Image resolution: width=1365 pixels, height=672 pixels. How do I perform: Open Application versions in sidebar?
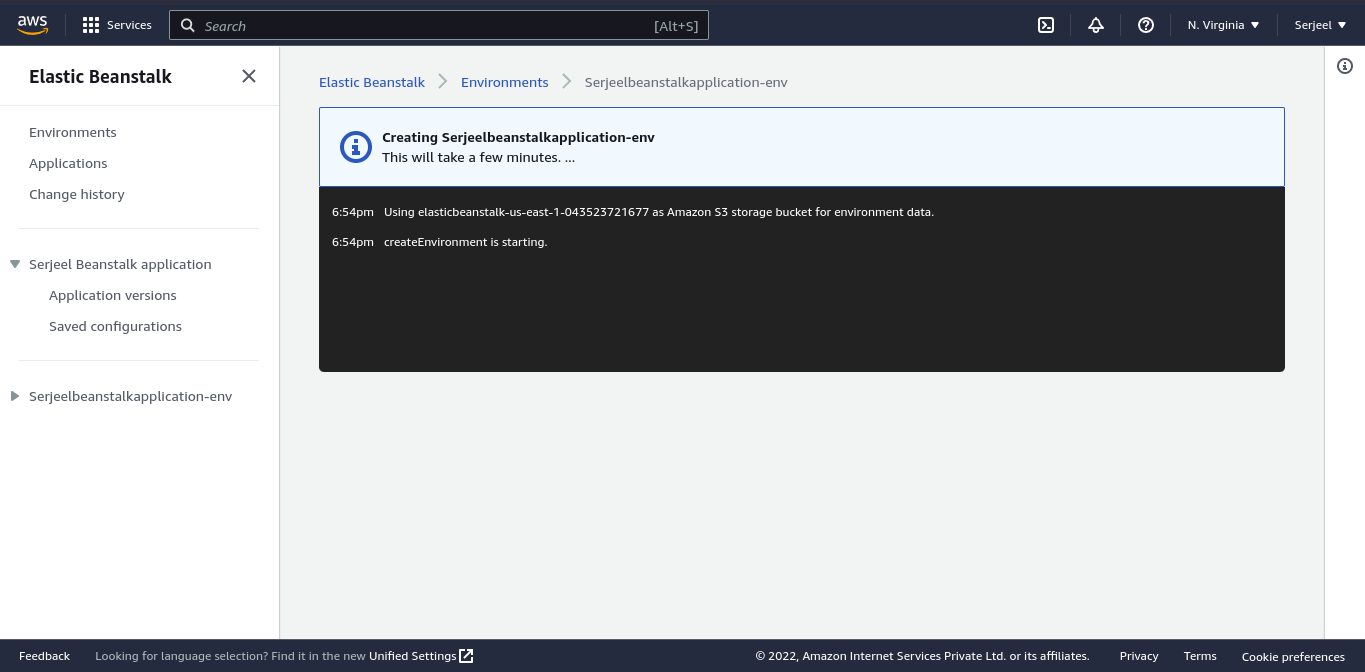click(x=113, y=295)
